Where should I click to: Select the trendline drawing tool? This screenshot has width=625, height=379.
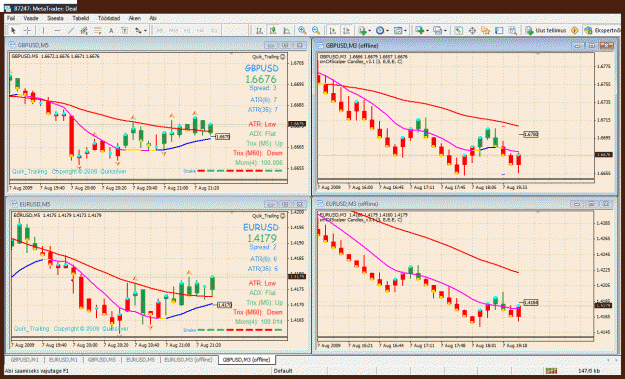pos(71,31)
